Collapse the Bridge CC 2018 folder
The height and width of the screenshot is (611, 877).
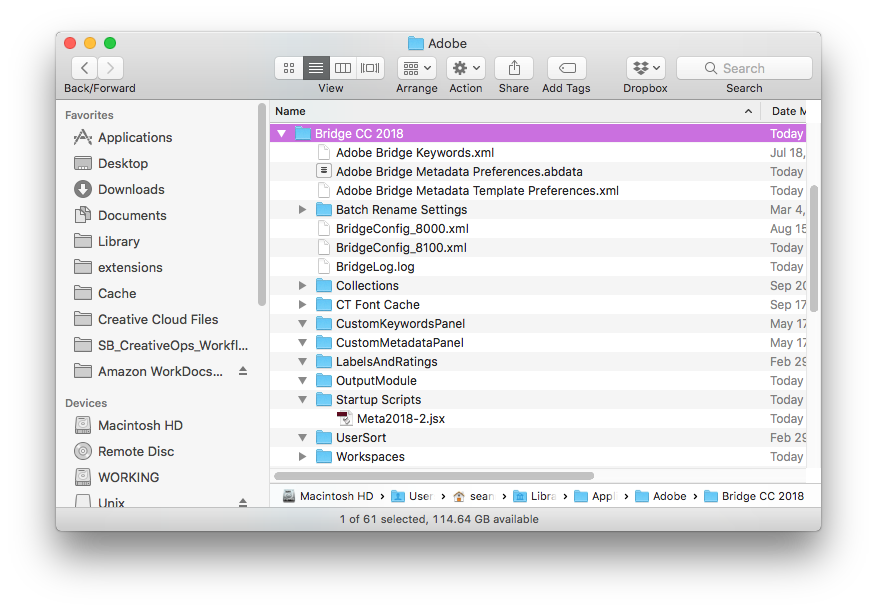pyautogui.click(x=282, y=134)
